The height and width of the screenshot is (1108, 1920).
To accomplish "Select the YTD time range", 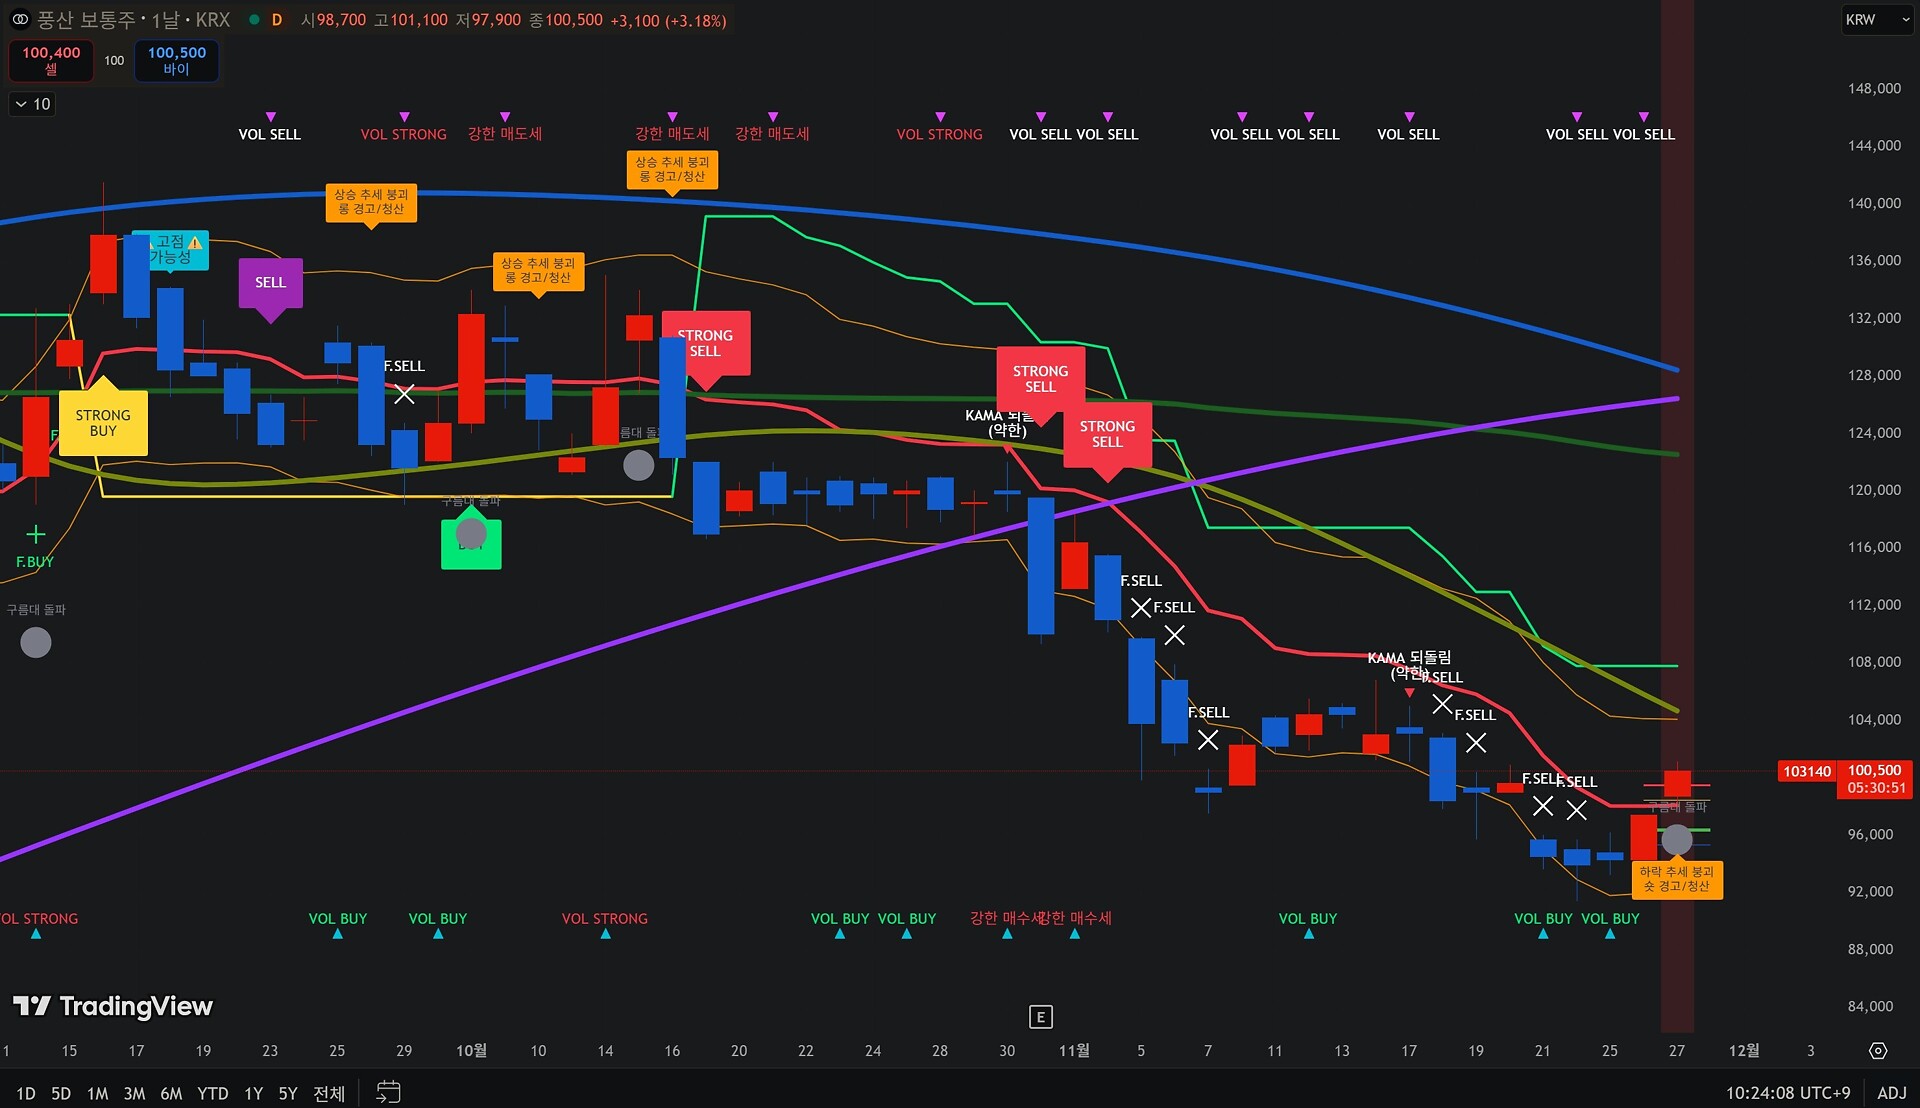I will pyautogui.click(x=212, y=1093).
